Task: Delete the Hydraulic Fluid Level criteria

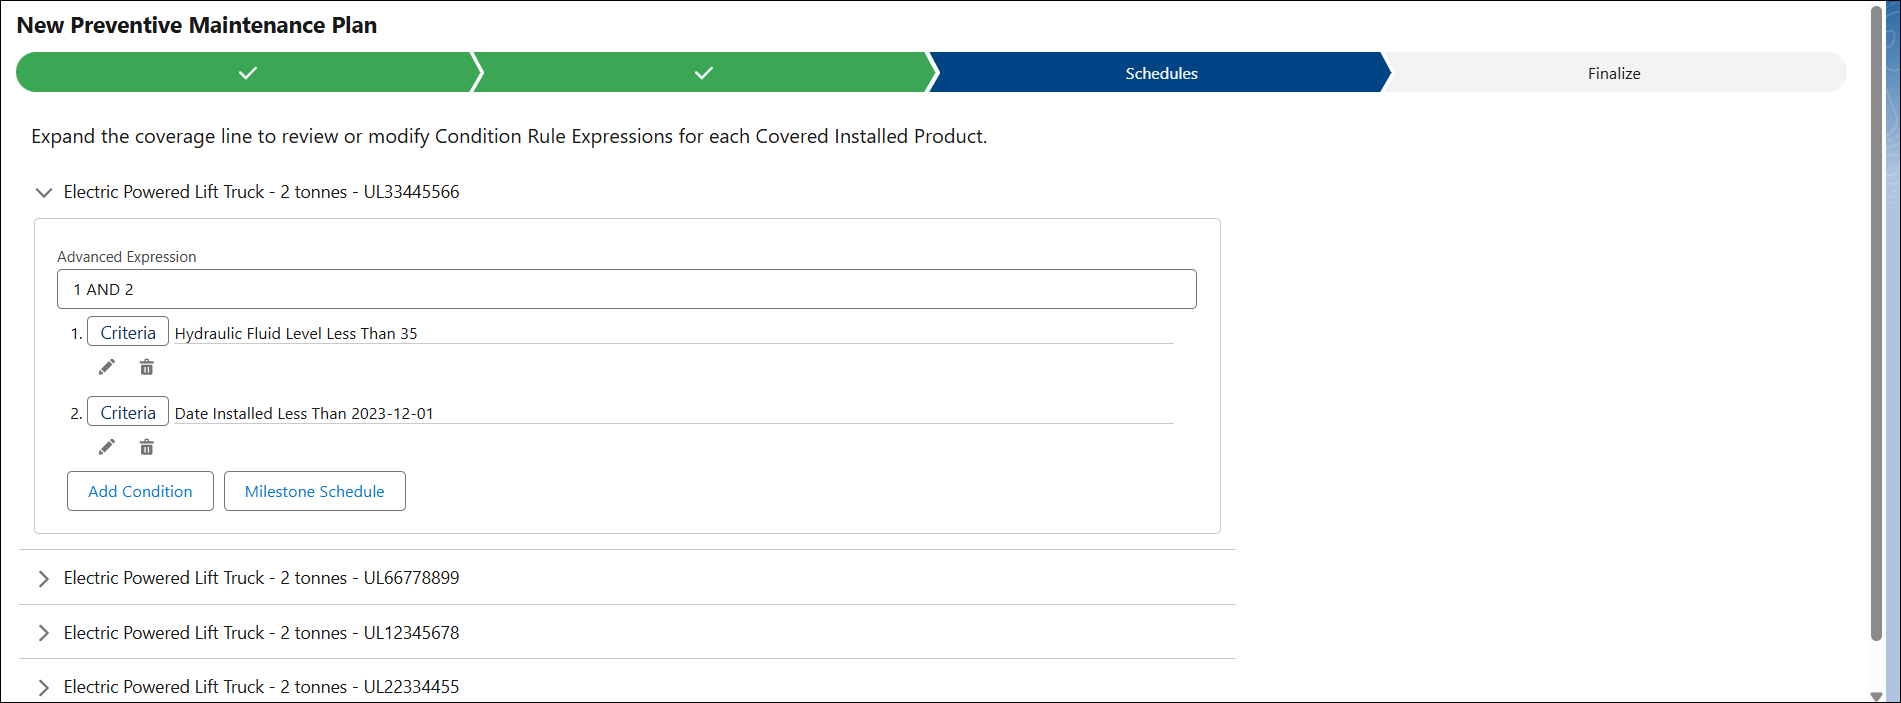Action: 147,367
